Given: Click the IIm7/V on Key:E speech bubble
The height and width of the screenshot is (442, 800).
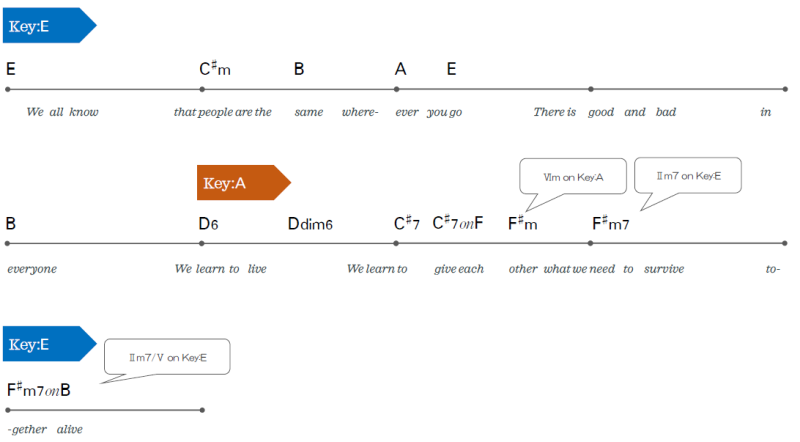Looking at the screenshot, I should pyautogui.click(x=167, y=357).
